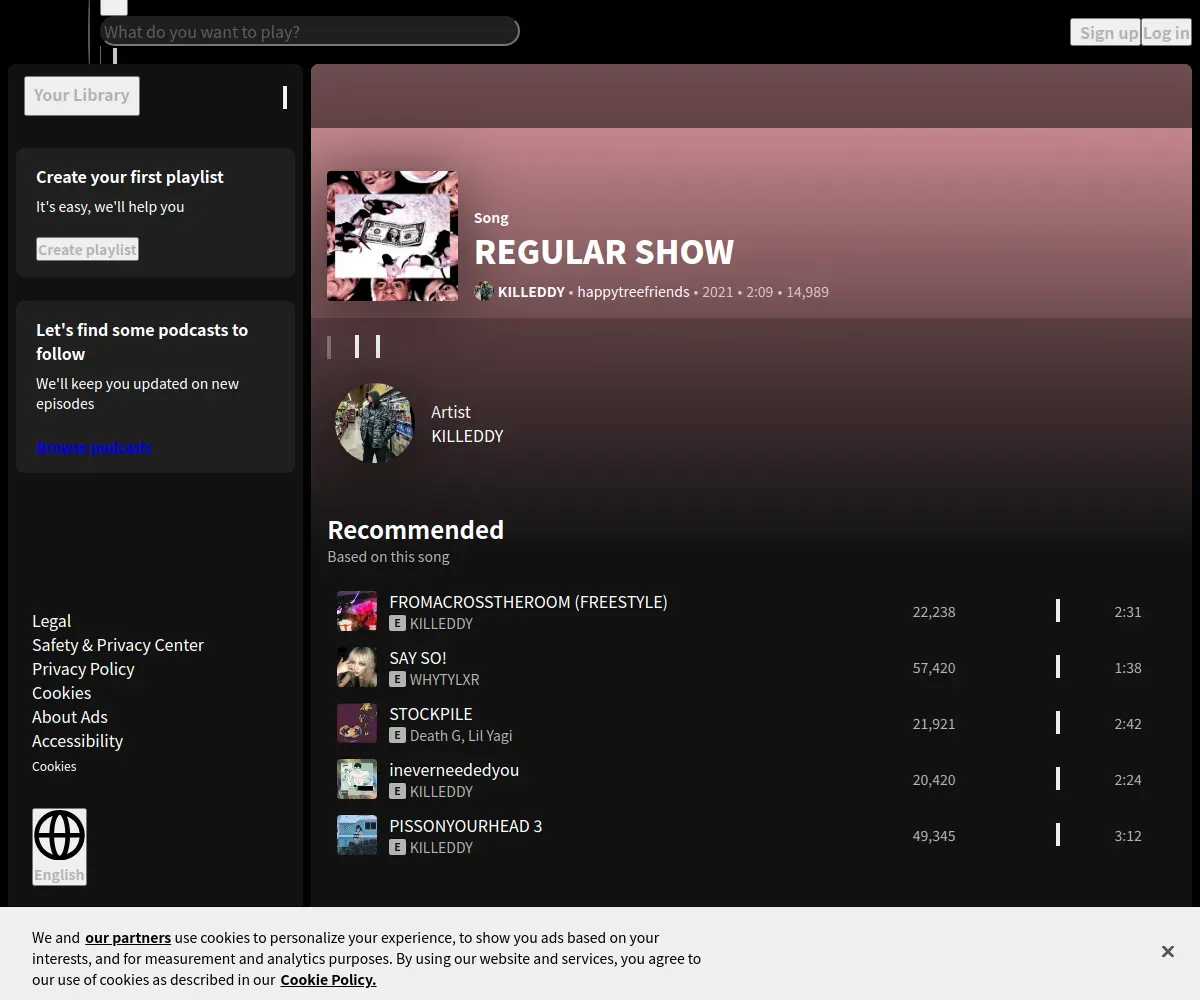The width and height of the screenshot is (1200, 1000).
Task: Click the explicit E badge on SAY SO!
Action: coord(397,679)
